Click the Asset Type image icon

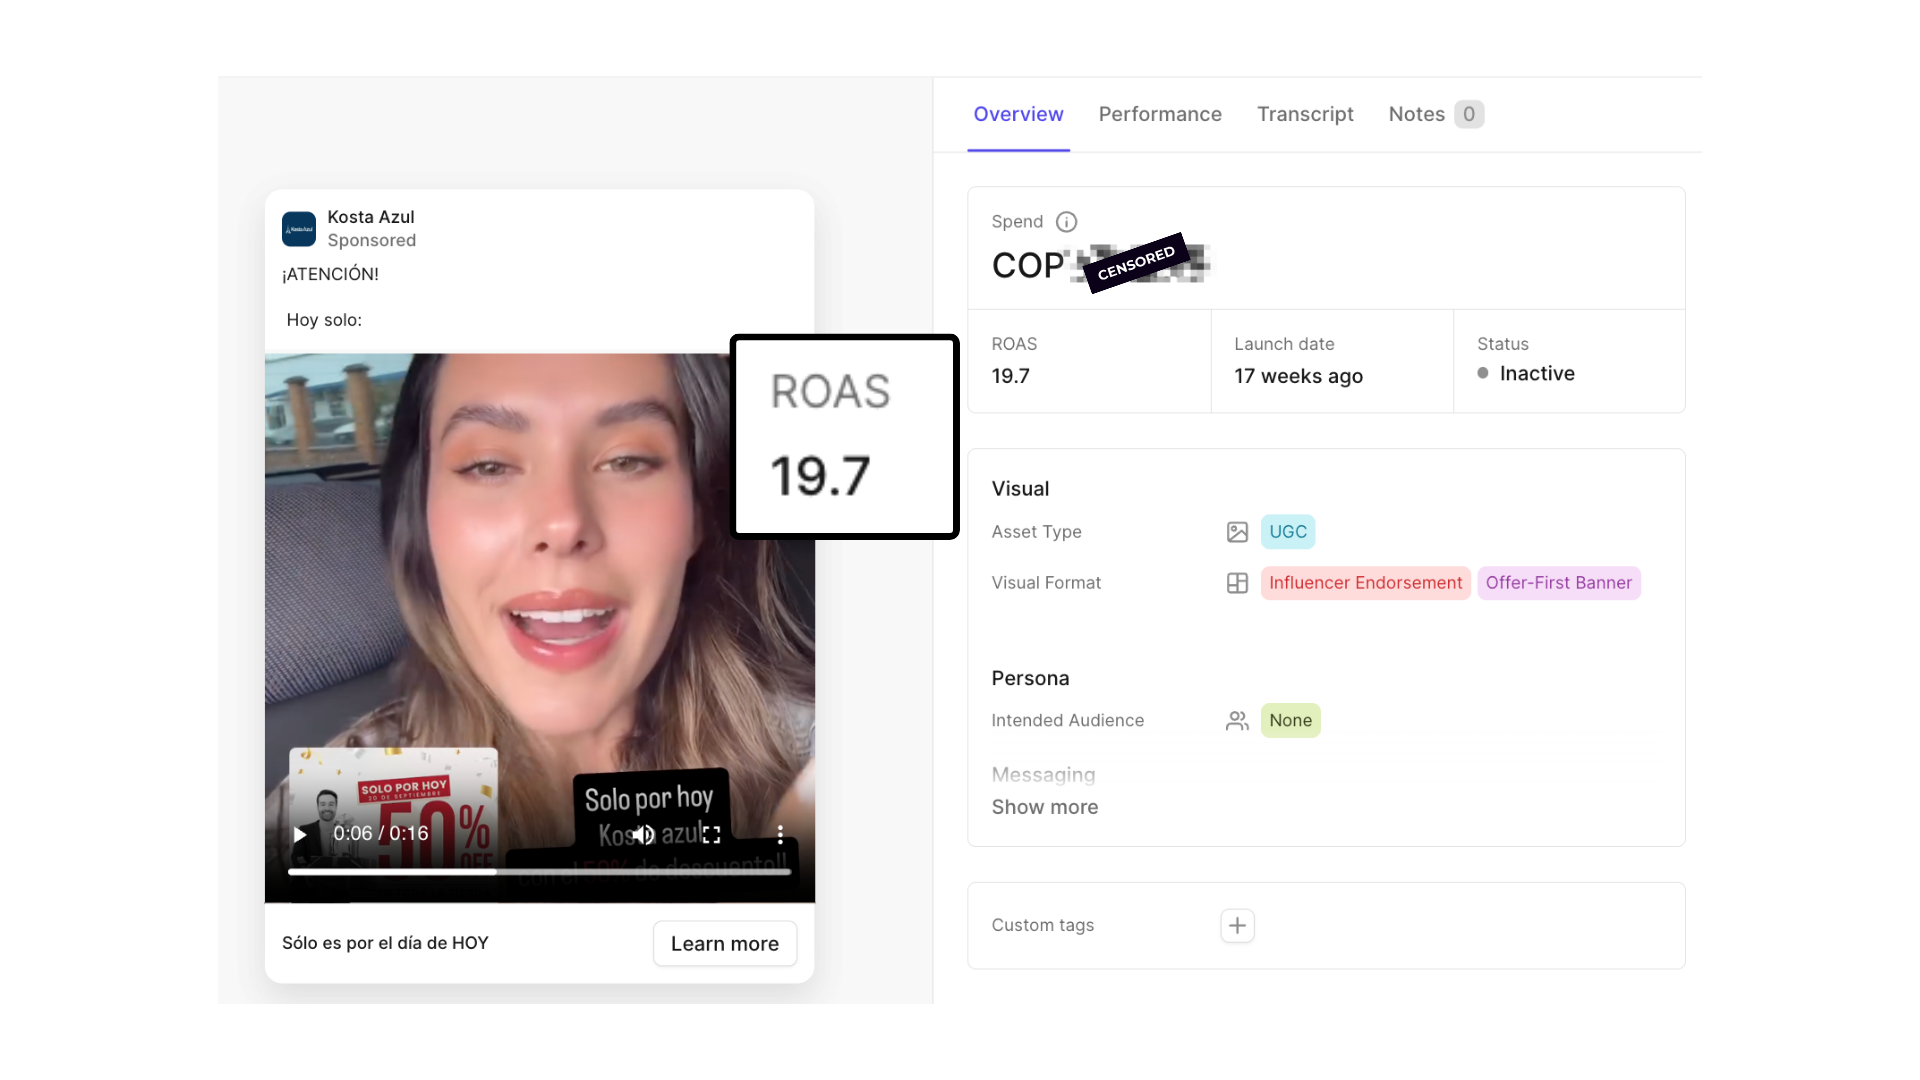coord(1237,532)
